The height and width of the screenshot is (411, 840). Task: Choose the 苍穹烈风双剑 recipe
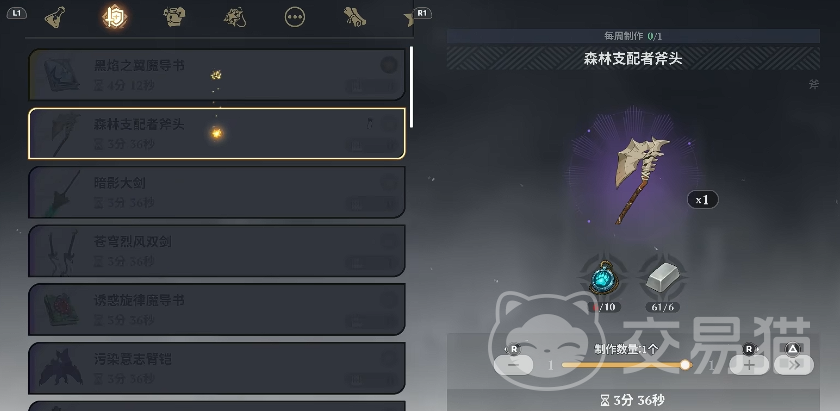[x=217, y=251]
